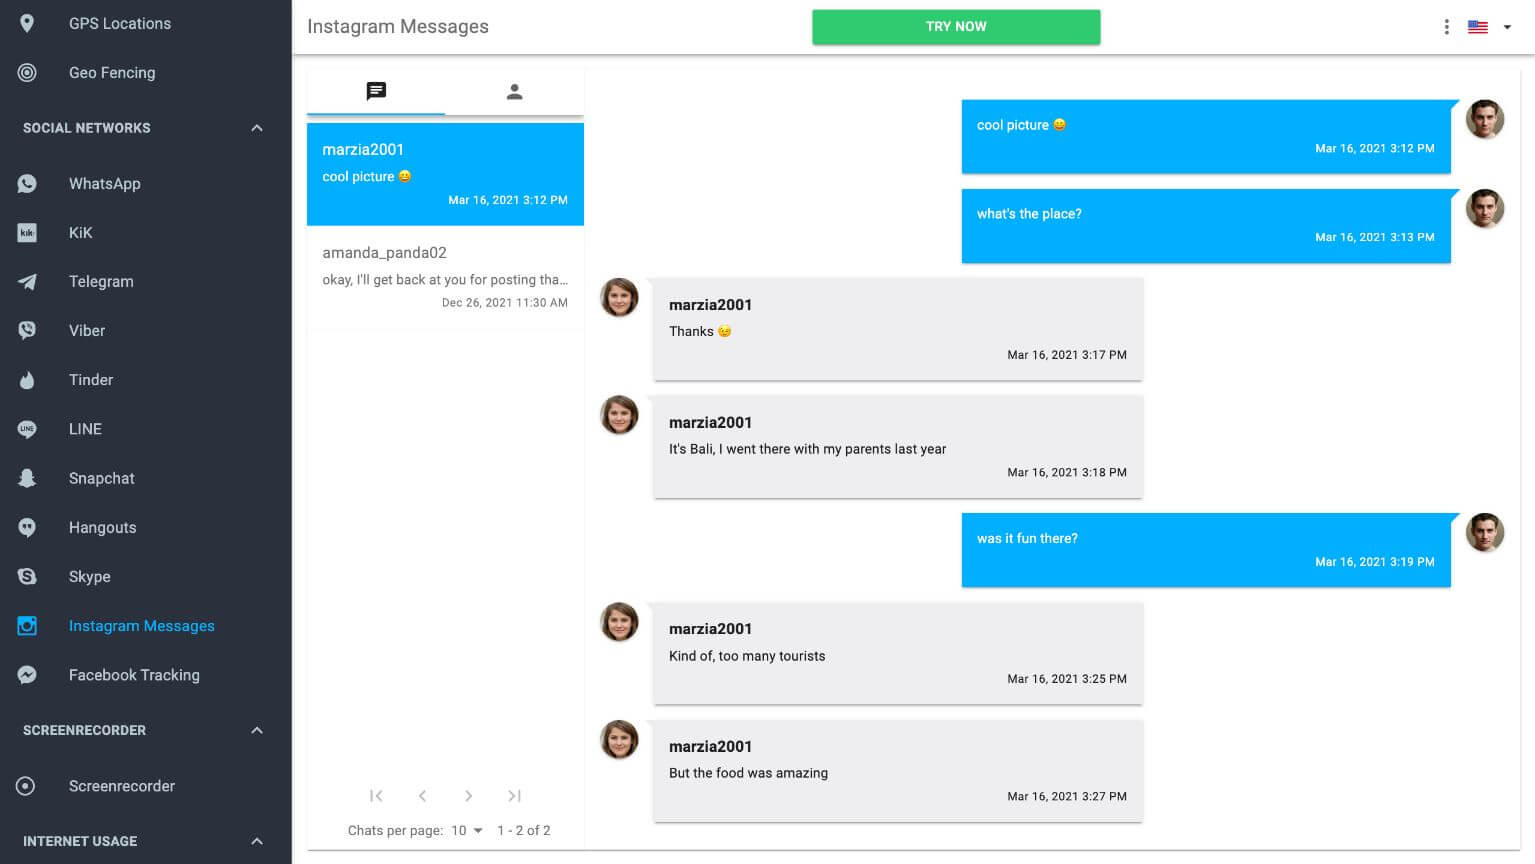Screen dimensions: 1535x864
Task: Open the Viber phone icon
Action: (x=27, y=331)
